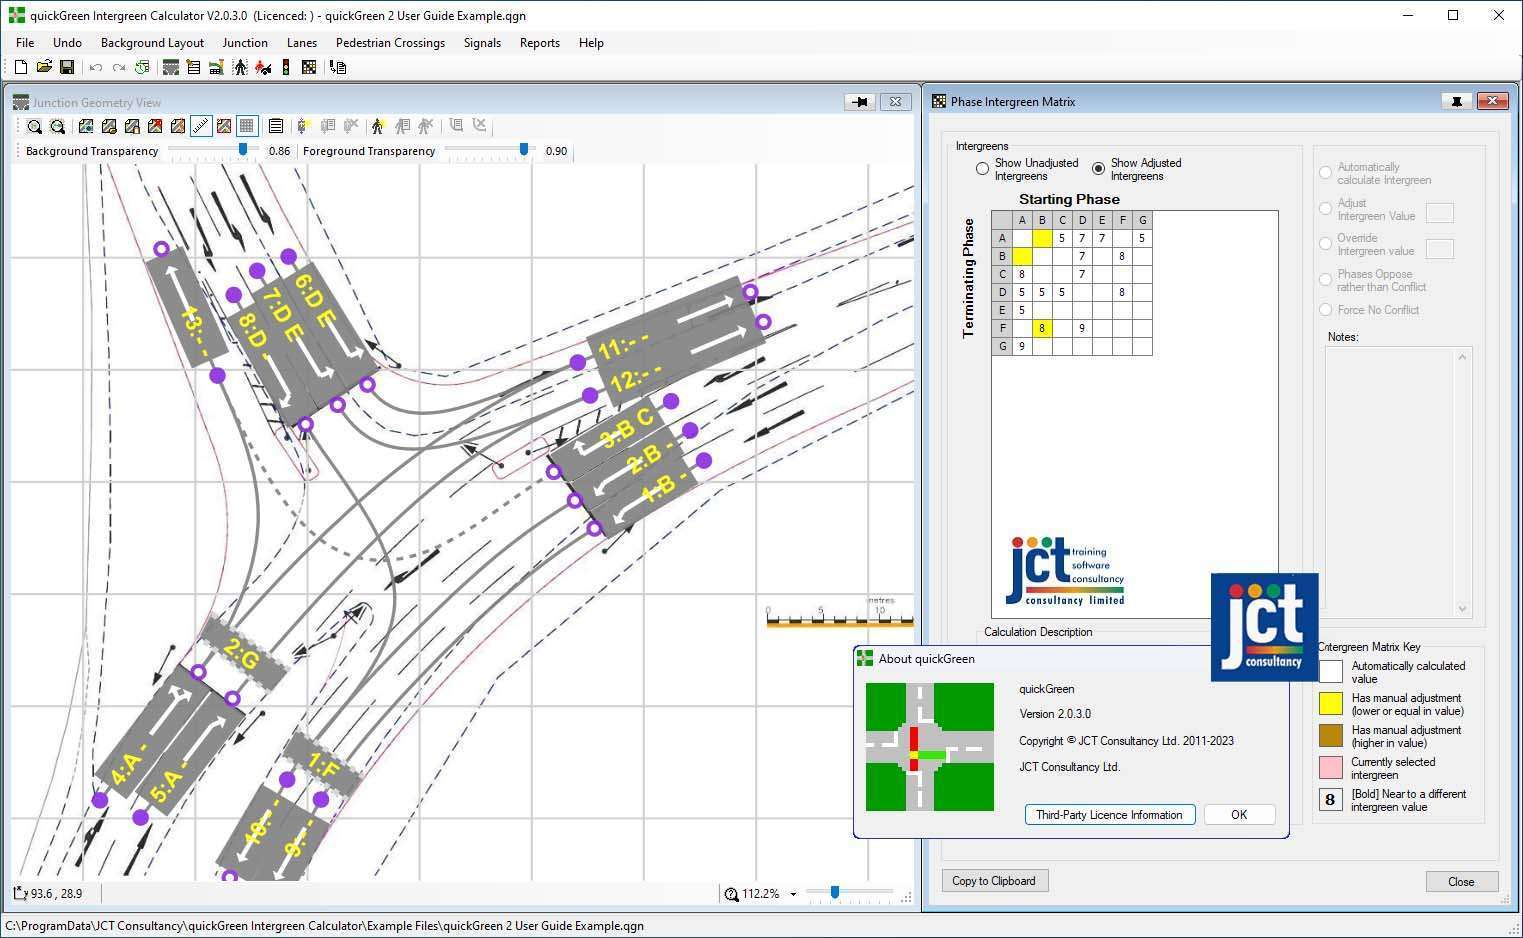Pin the Phase Intergreen Matrix panel
1523x938 pixels.
[1456, 101]
